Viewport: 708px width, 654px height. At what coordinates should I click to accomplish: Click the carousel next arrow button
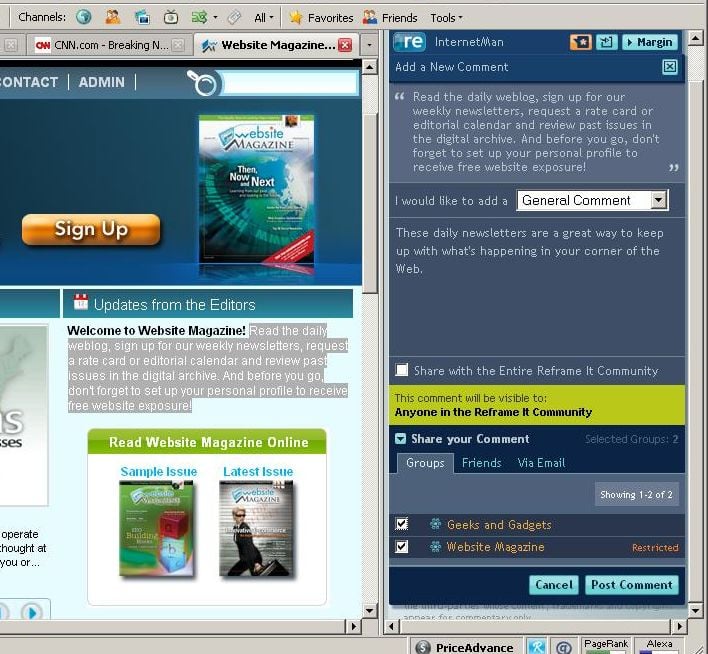coord(32,613)
